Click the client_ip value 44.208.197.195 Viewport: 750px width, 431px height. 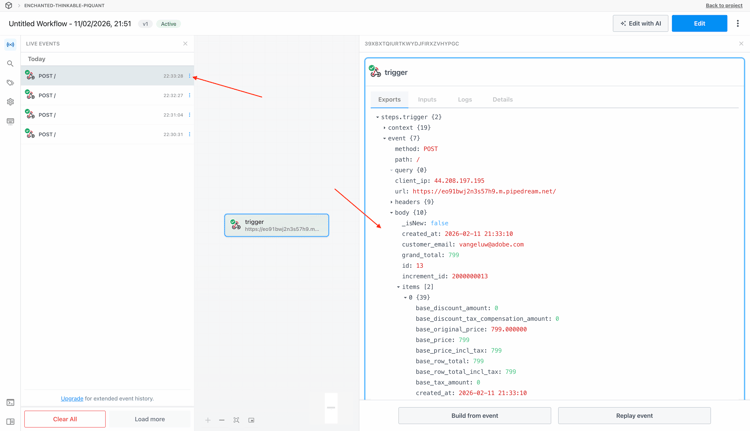459,181
